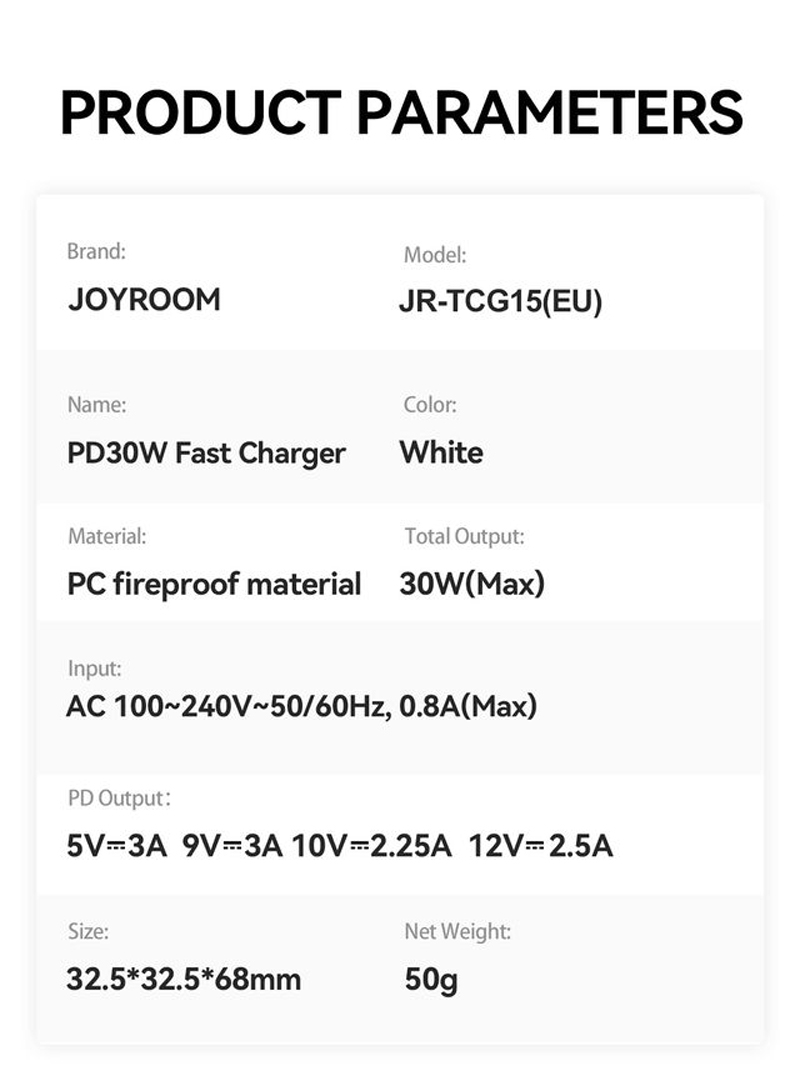The width and height of the screenshot is (800, 1091).
Task: Click the 50g weight value
Action: pos(431,980)
